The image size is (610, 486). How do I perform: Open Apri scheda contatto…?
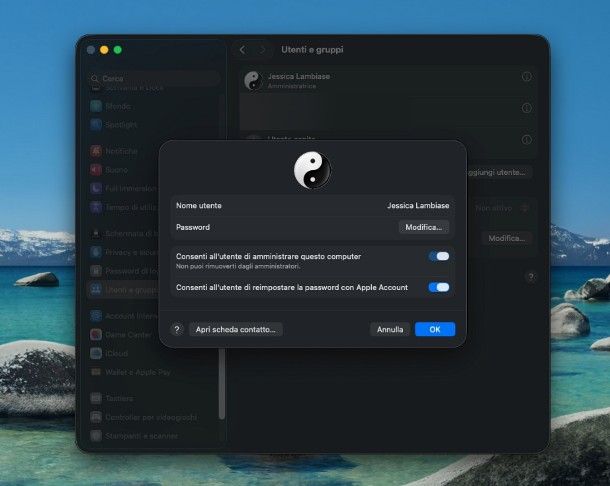click(235, 329)
